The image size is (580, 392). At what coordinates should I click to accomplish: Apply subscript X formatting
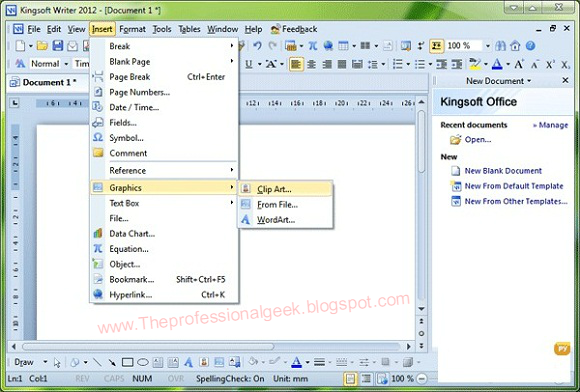(x=566, y=65)
